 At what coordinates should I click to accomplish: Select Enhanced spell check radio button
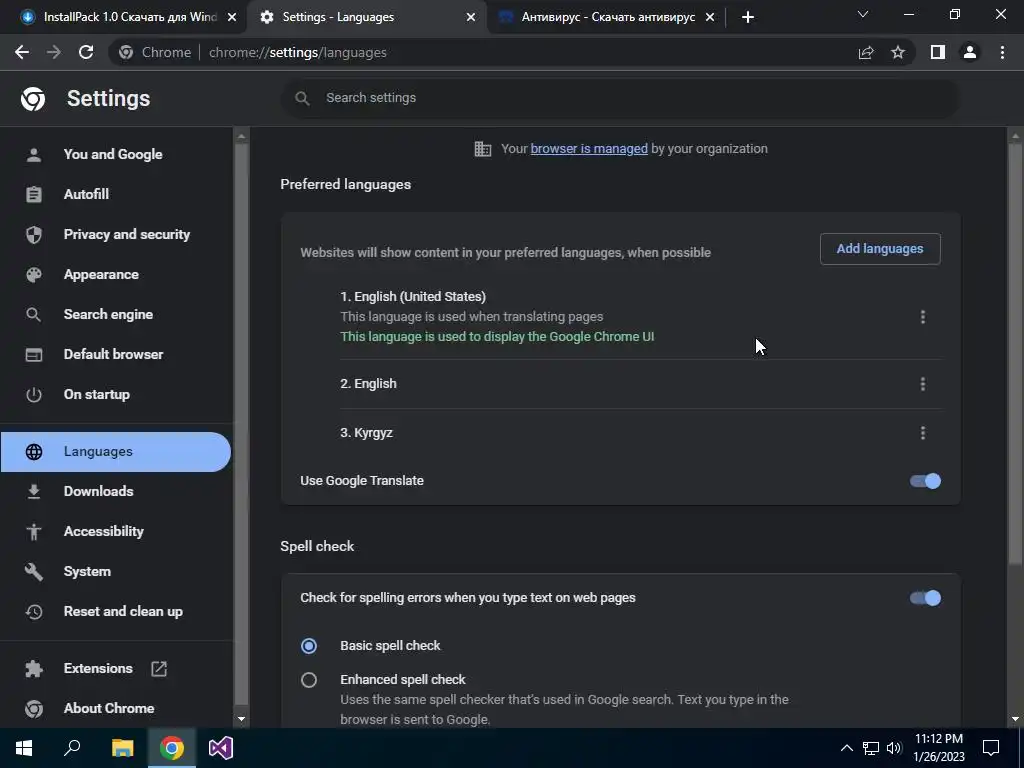click(x=309, y=680)
